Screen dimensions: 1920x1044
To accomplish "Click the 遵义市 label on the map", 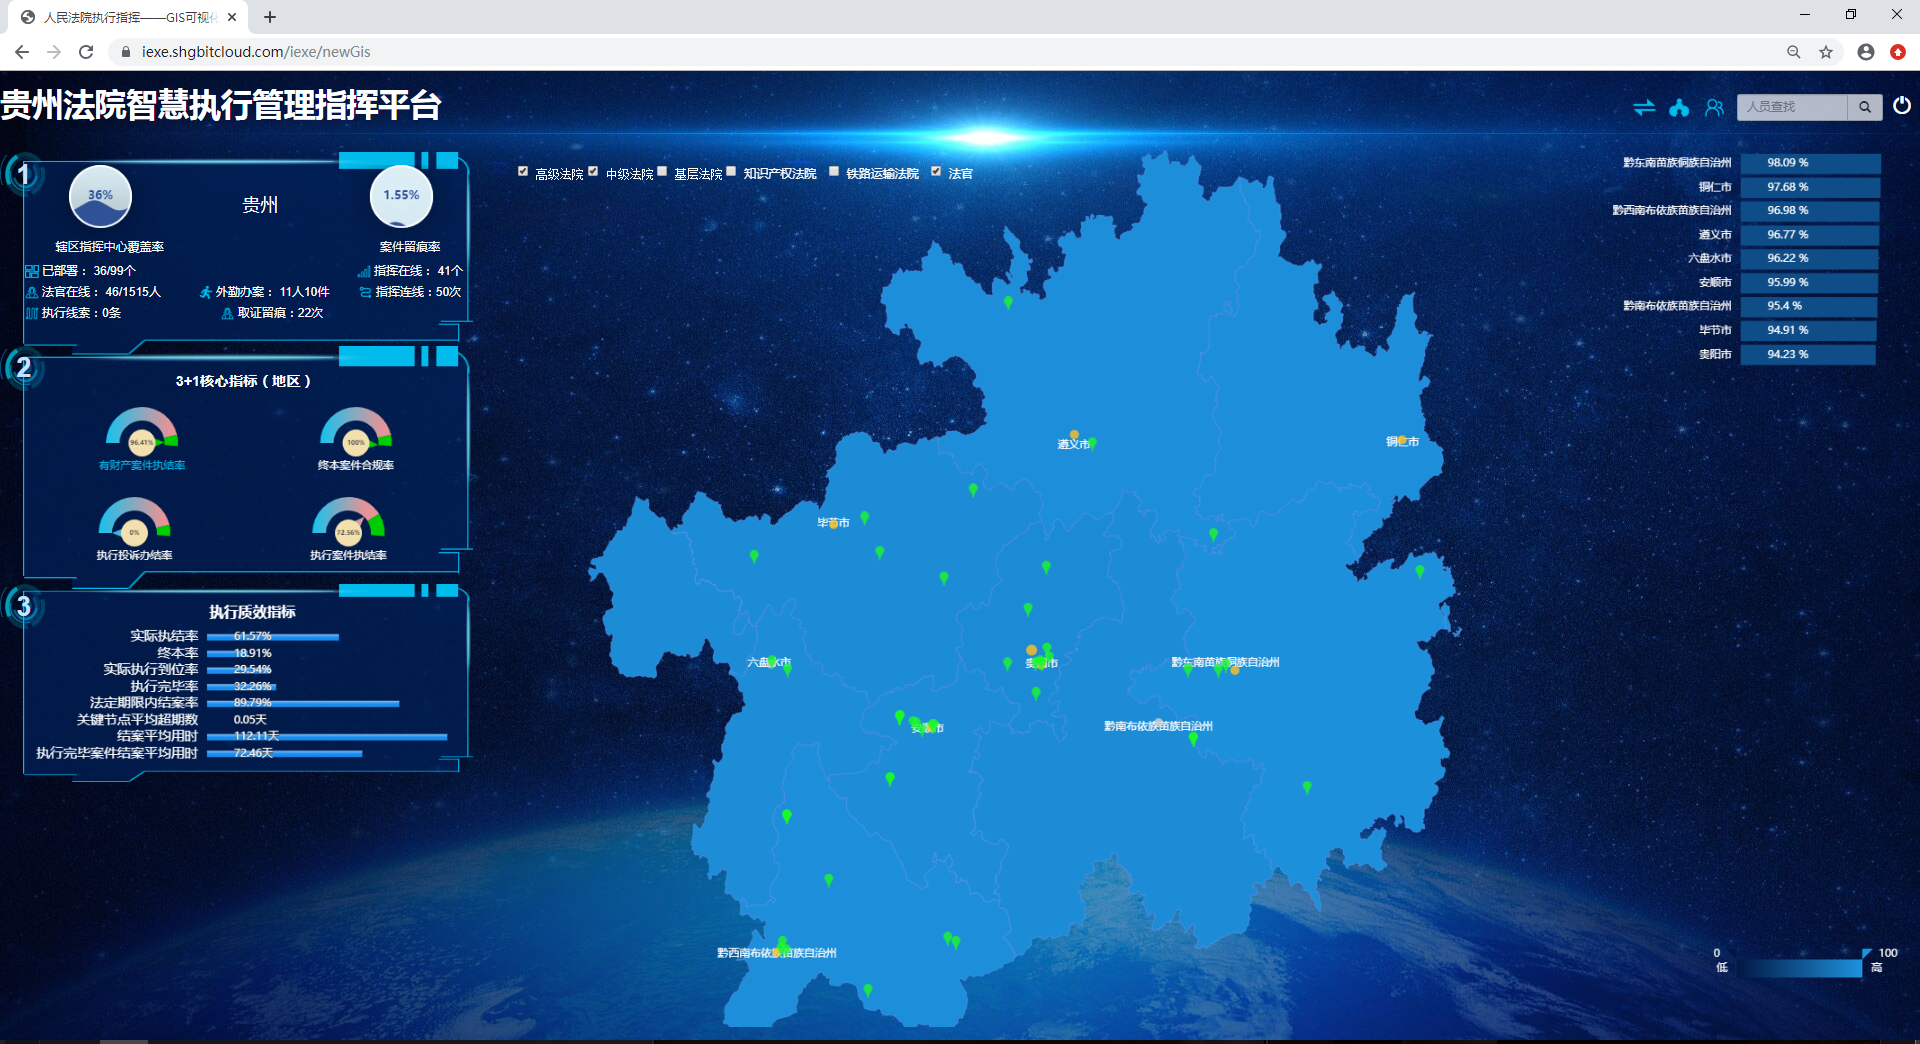I will click(x=1073, y=444).
